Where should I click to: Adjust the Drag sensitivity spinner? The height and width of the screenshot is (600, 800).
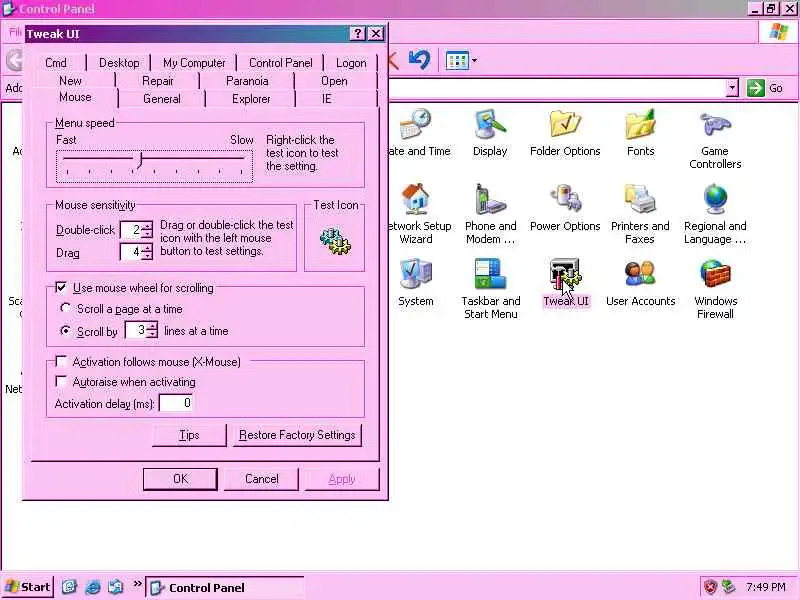coord(147,252)
